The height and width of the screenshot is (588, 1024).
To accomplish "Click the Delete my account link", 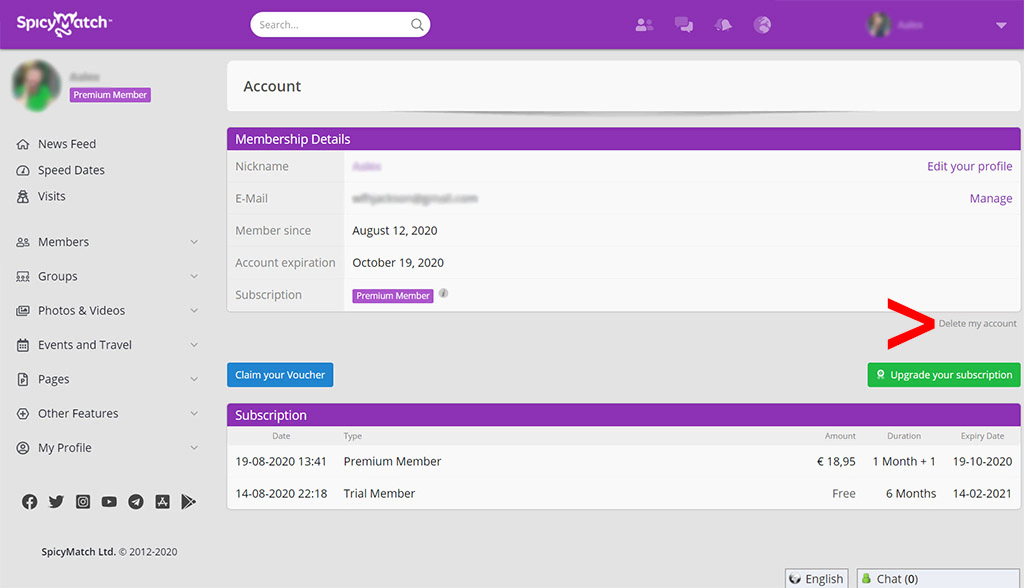I will pyautogui.click(x=977, y=323).
